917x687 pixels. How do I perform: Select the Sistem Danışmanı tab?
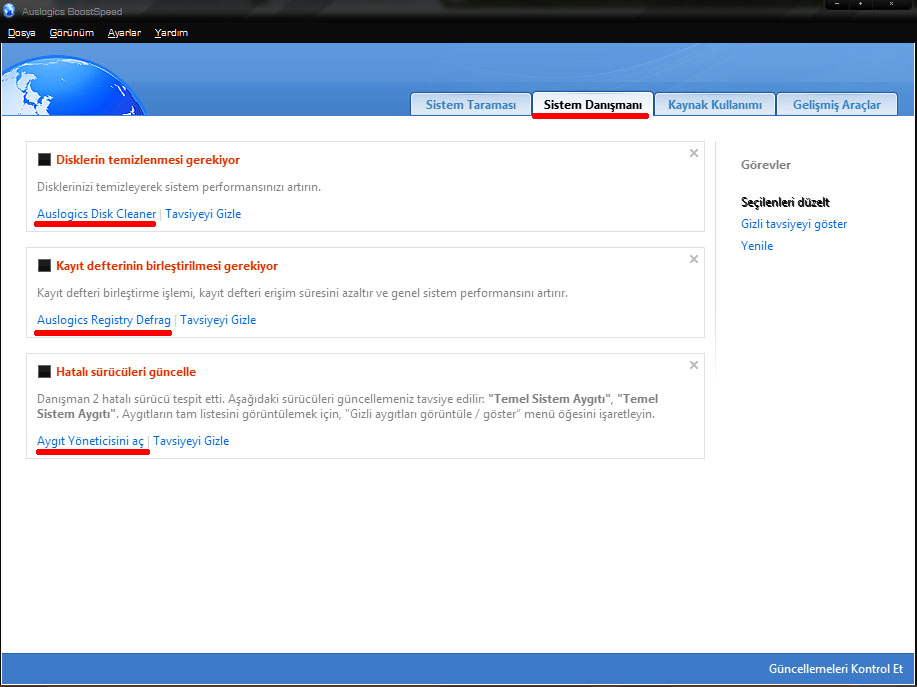[x=592, y=105]
